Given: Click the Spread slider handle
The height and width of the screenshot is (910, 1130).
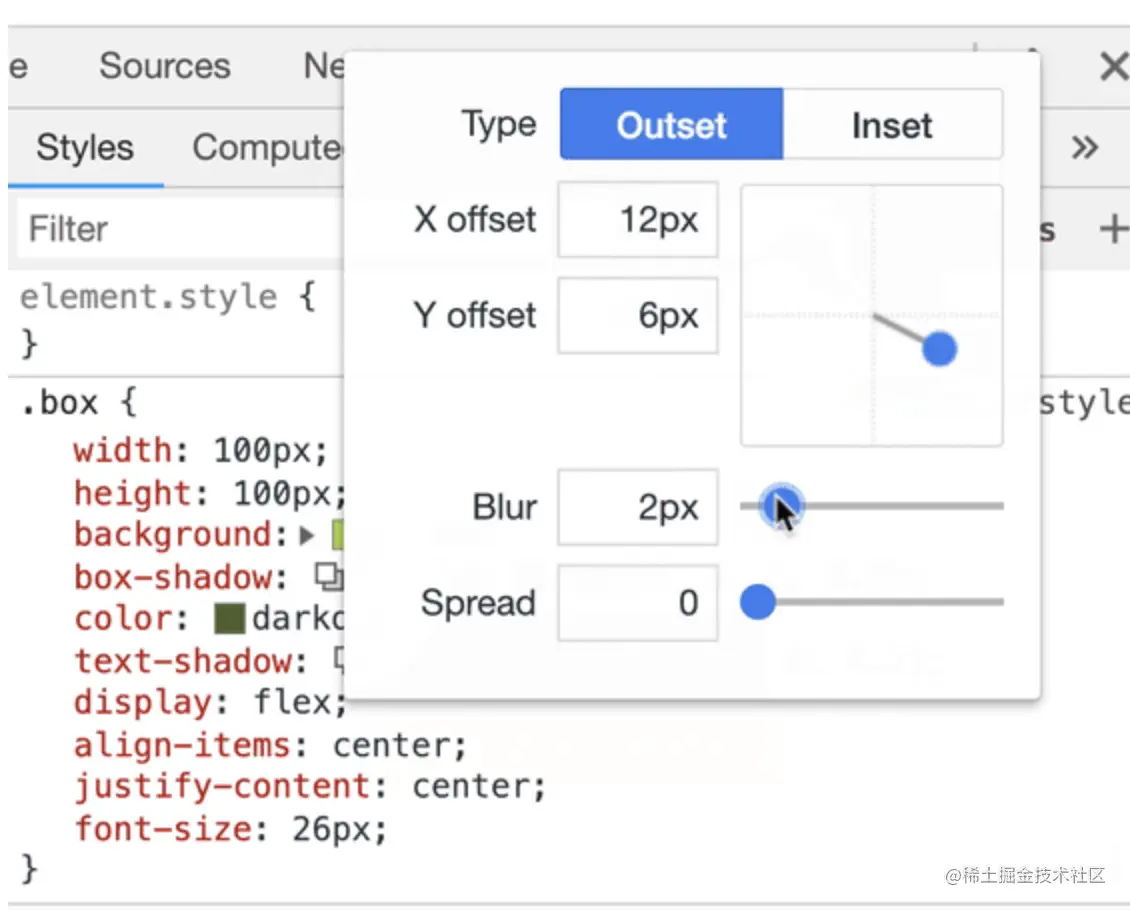Looking at the screenshot, I should (757, 602).
